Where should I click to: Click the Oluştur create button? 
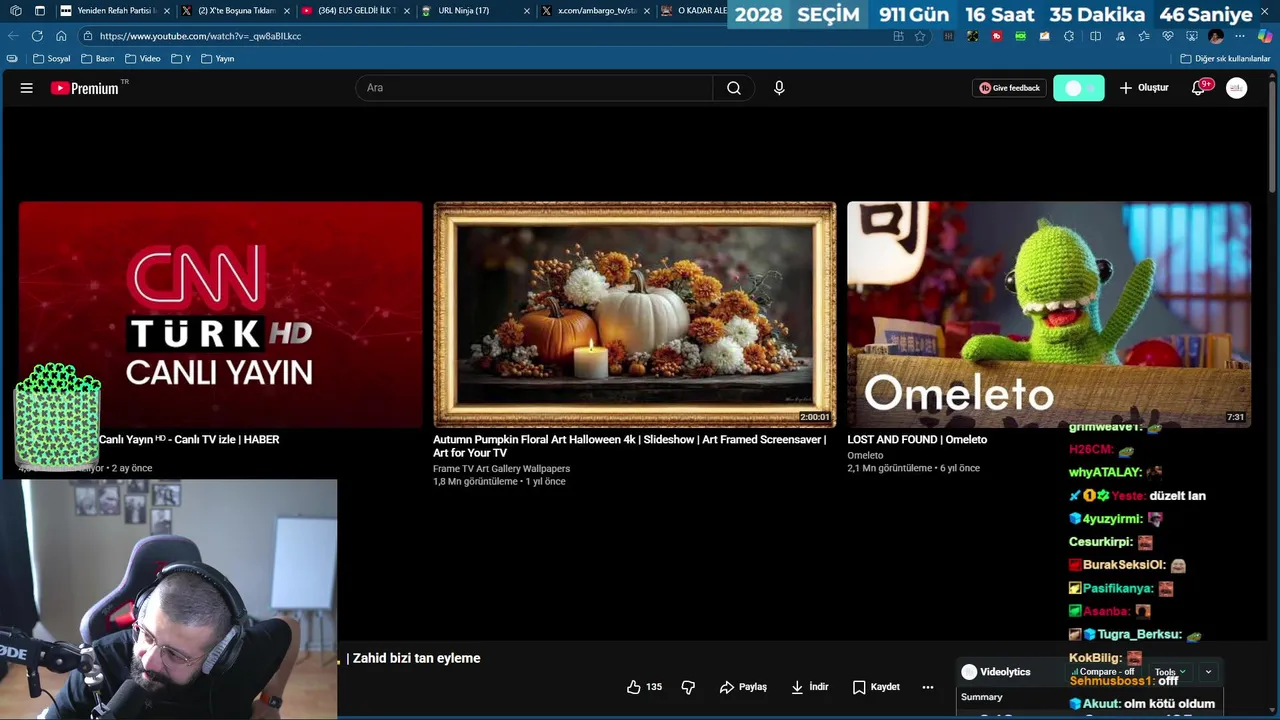coord(1144,88)
